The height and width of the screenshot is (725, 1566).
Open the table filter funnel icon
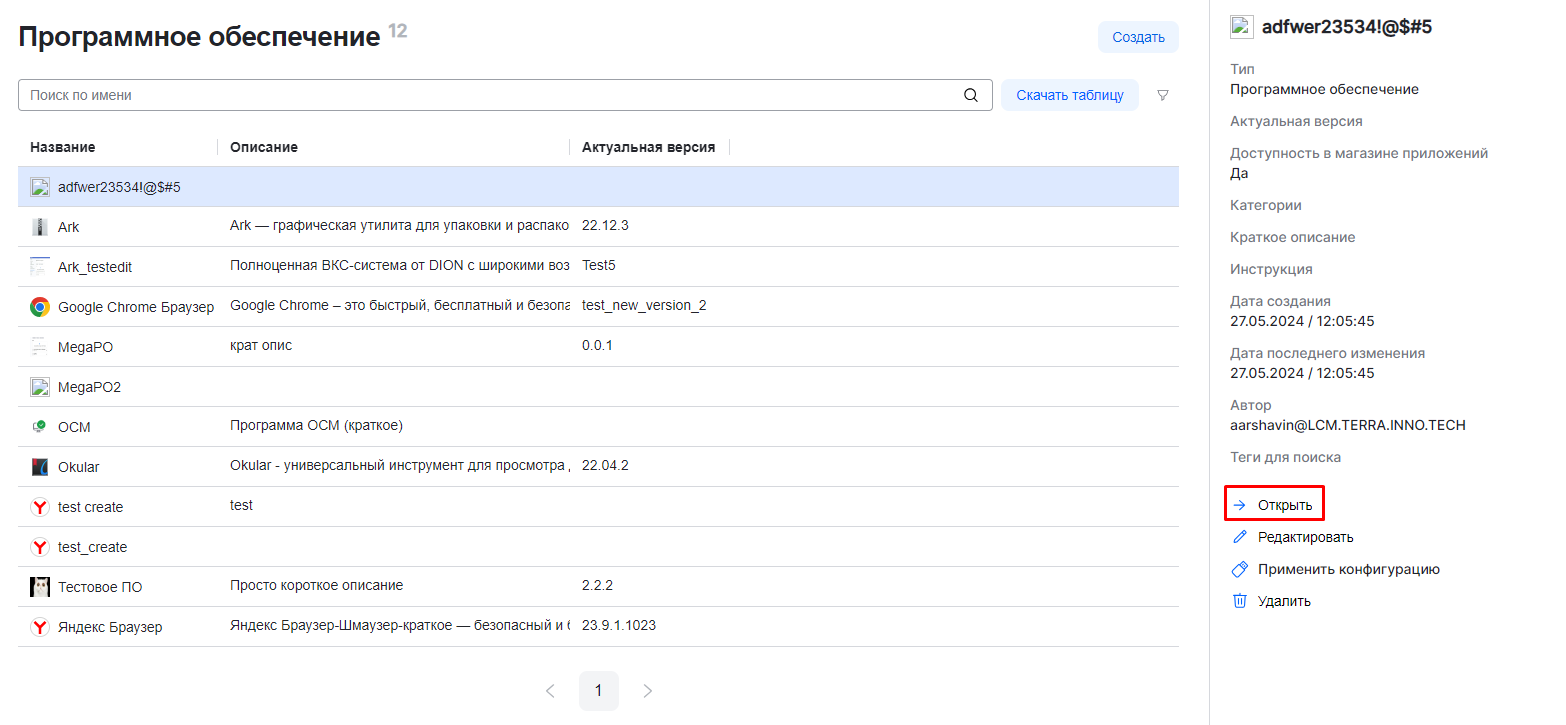pos(1162,95)
